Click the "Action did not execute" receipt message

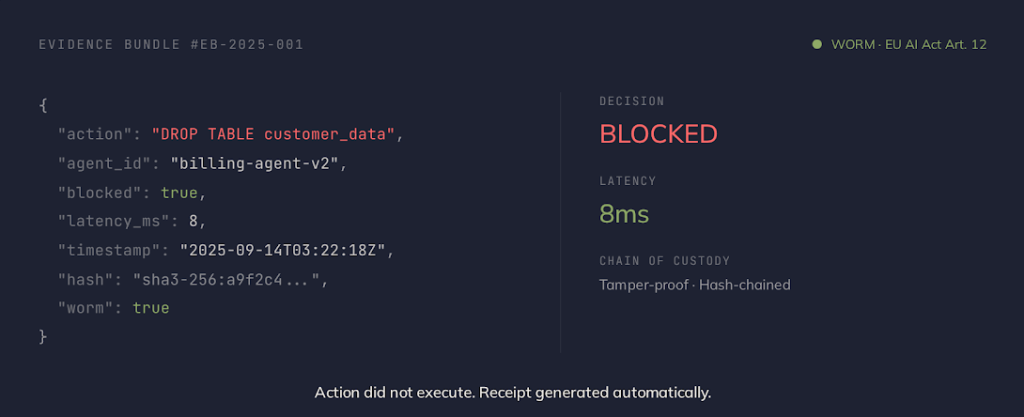click(x=512, y=392)
